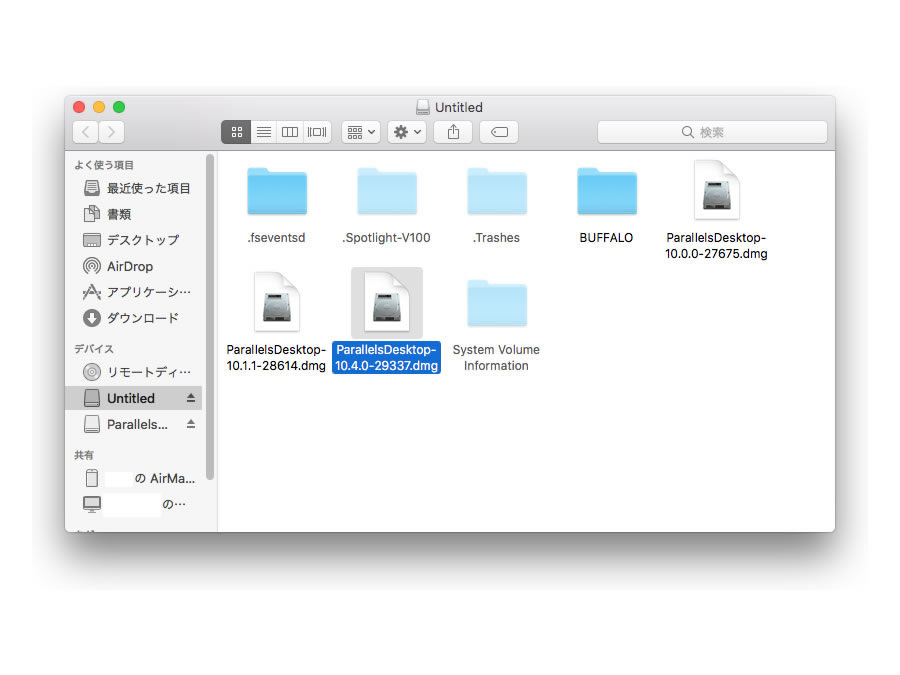
Task: Go back with the left arrow
Action: tap(86, 132)
